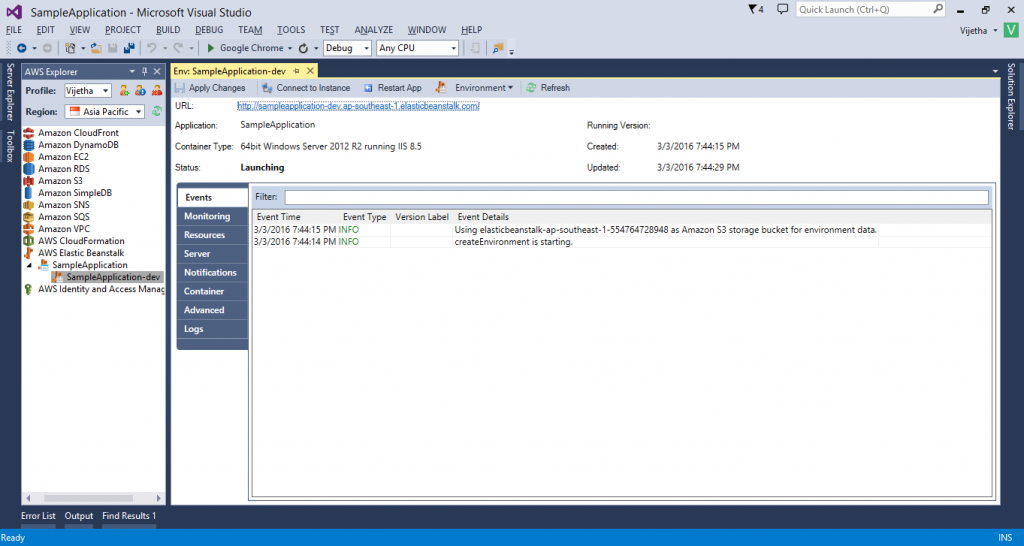Viewport: 1024px width, 546px height.
Task: Click the Save All toolbar icon
Action: pos(128,48)
